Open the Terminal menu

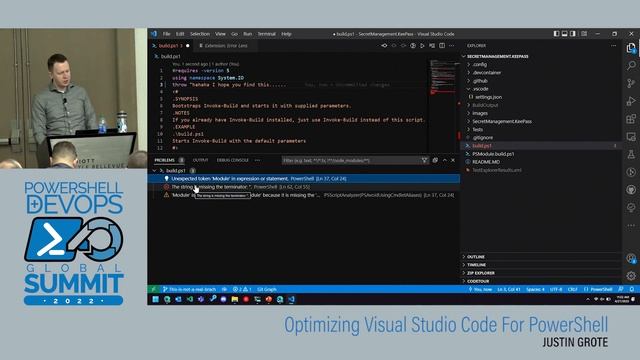267,34
